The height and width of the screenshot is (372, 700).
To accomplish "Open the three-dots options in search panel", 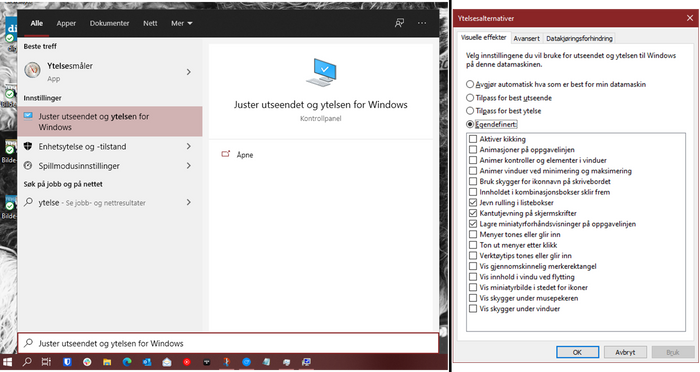I will coord(422,23).
